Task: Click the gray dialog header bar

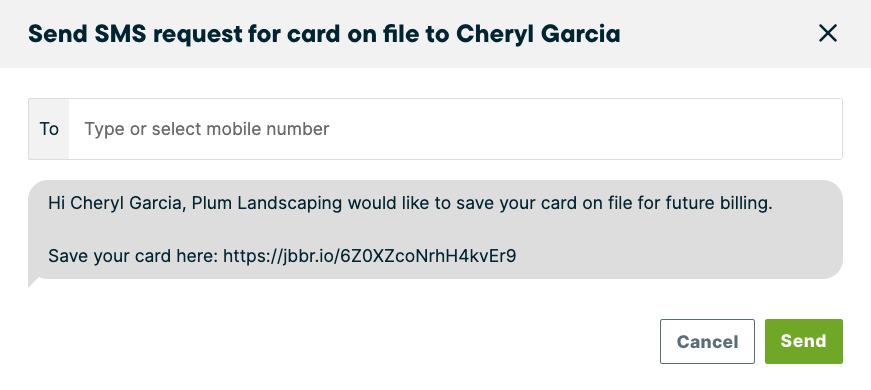Action: [x=436, y=34]
